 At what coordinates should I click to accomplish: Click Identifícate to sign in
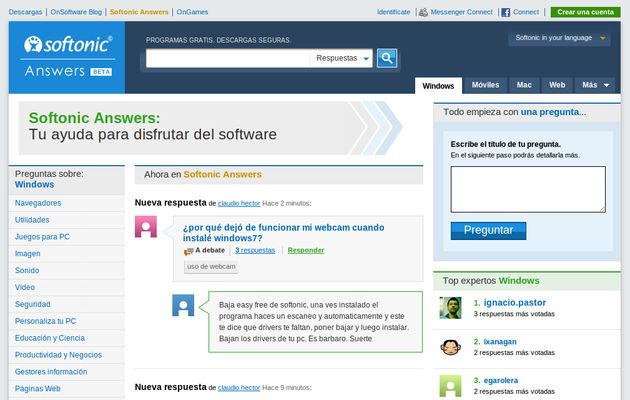tap(393, 12)
